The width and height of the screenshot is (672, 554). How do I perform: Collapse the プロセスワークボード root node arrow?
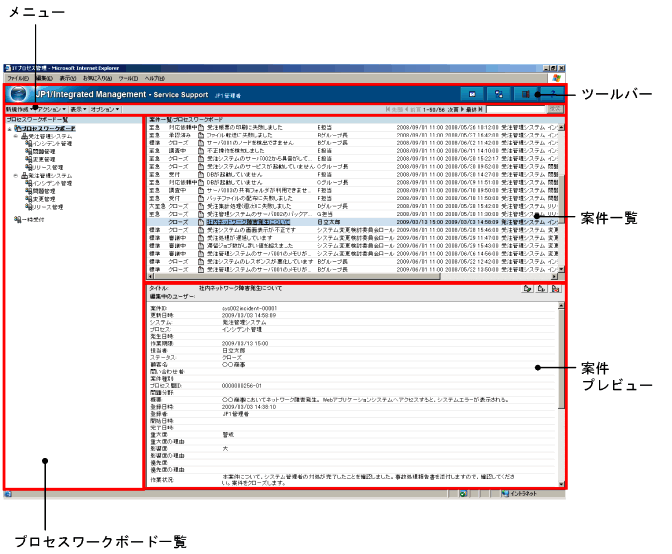pyautogui.click(x=9, y=129)
